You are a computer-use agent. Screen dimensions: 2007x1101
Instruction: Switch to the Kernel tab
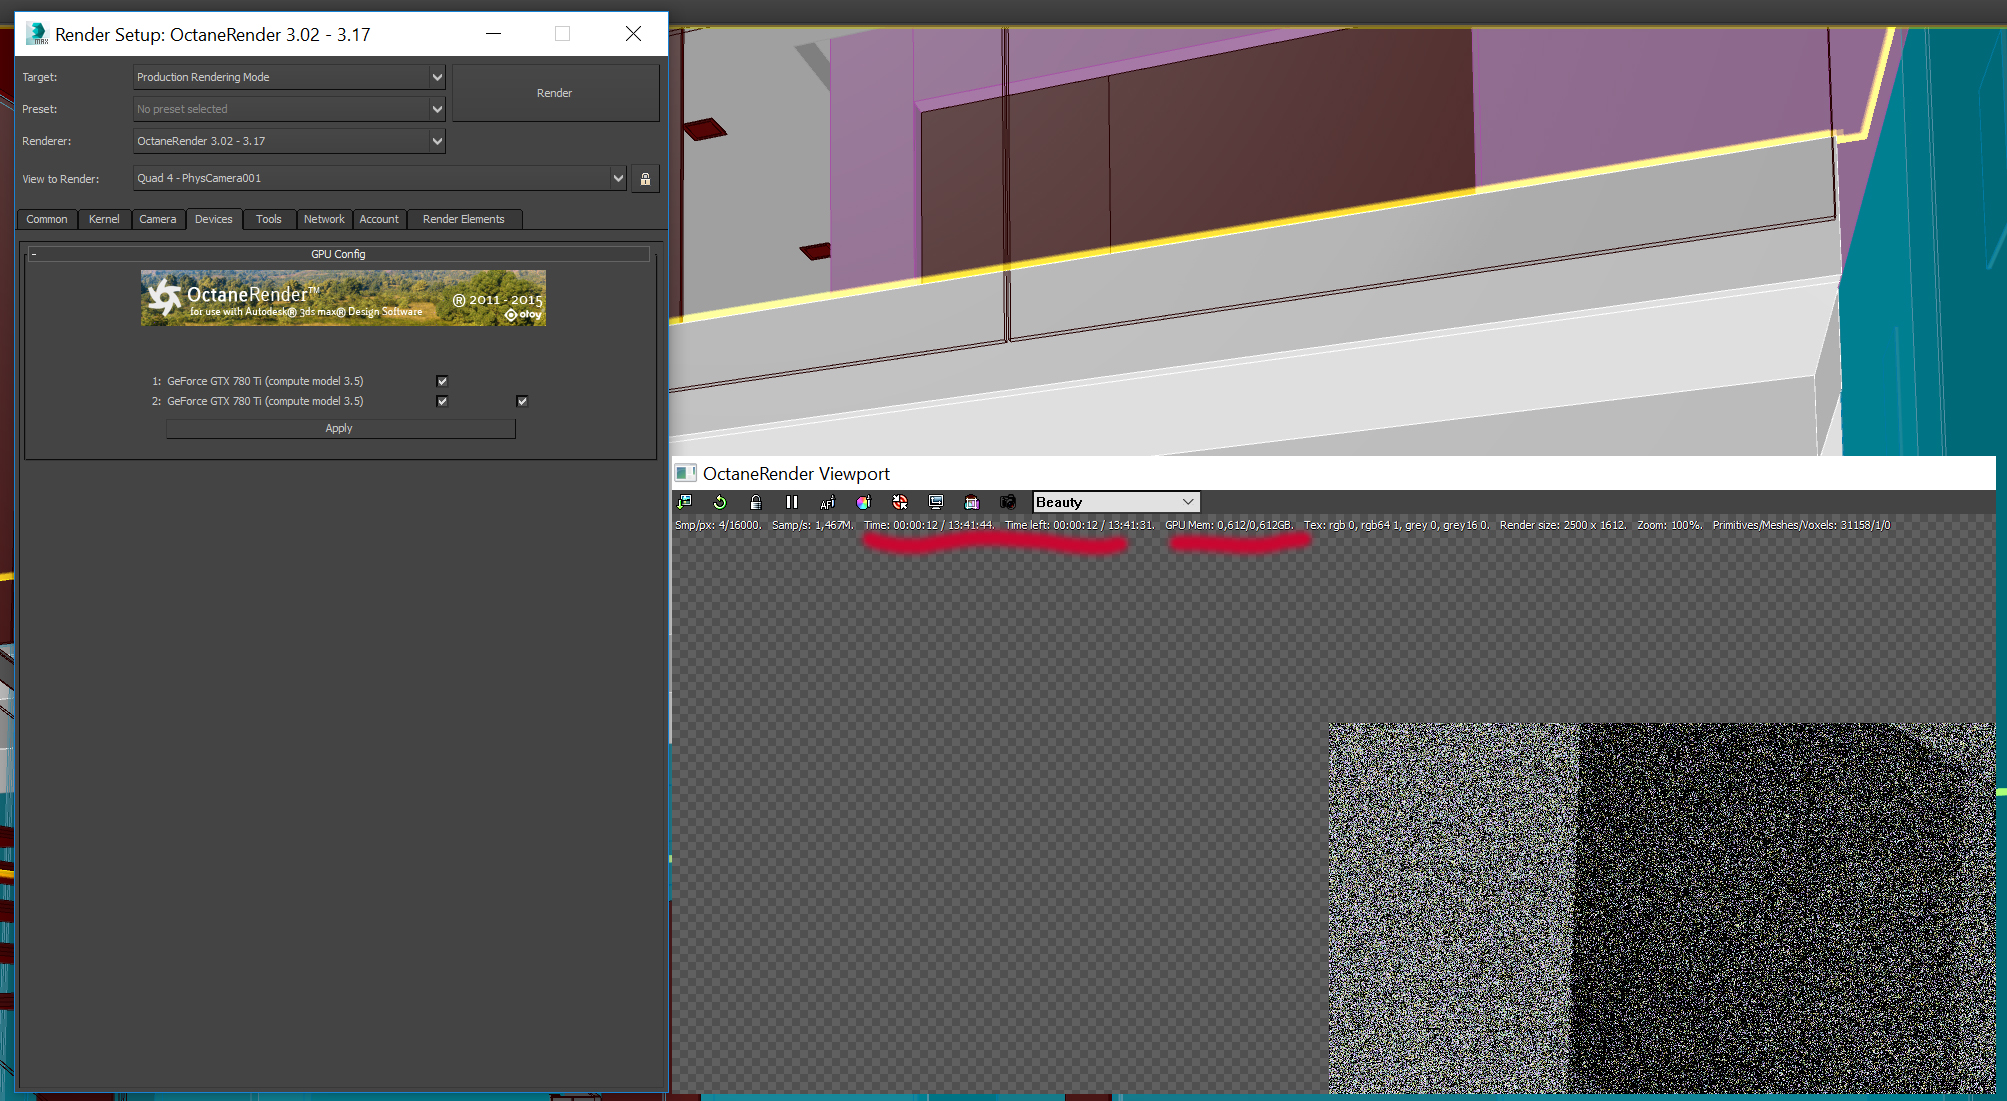[x=104, y=219]
